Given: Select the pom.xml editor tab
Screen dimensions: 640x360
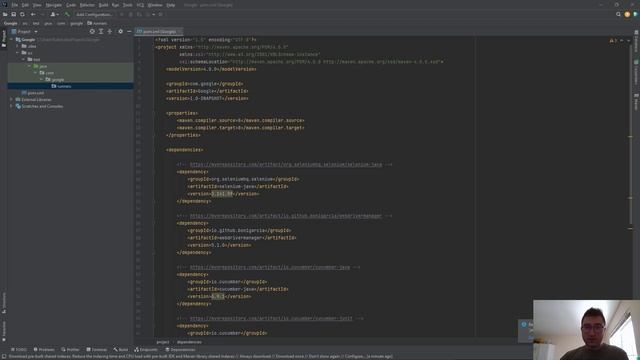Looking at the screenshot, I should pyautogui.click(x=159, y=31).
